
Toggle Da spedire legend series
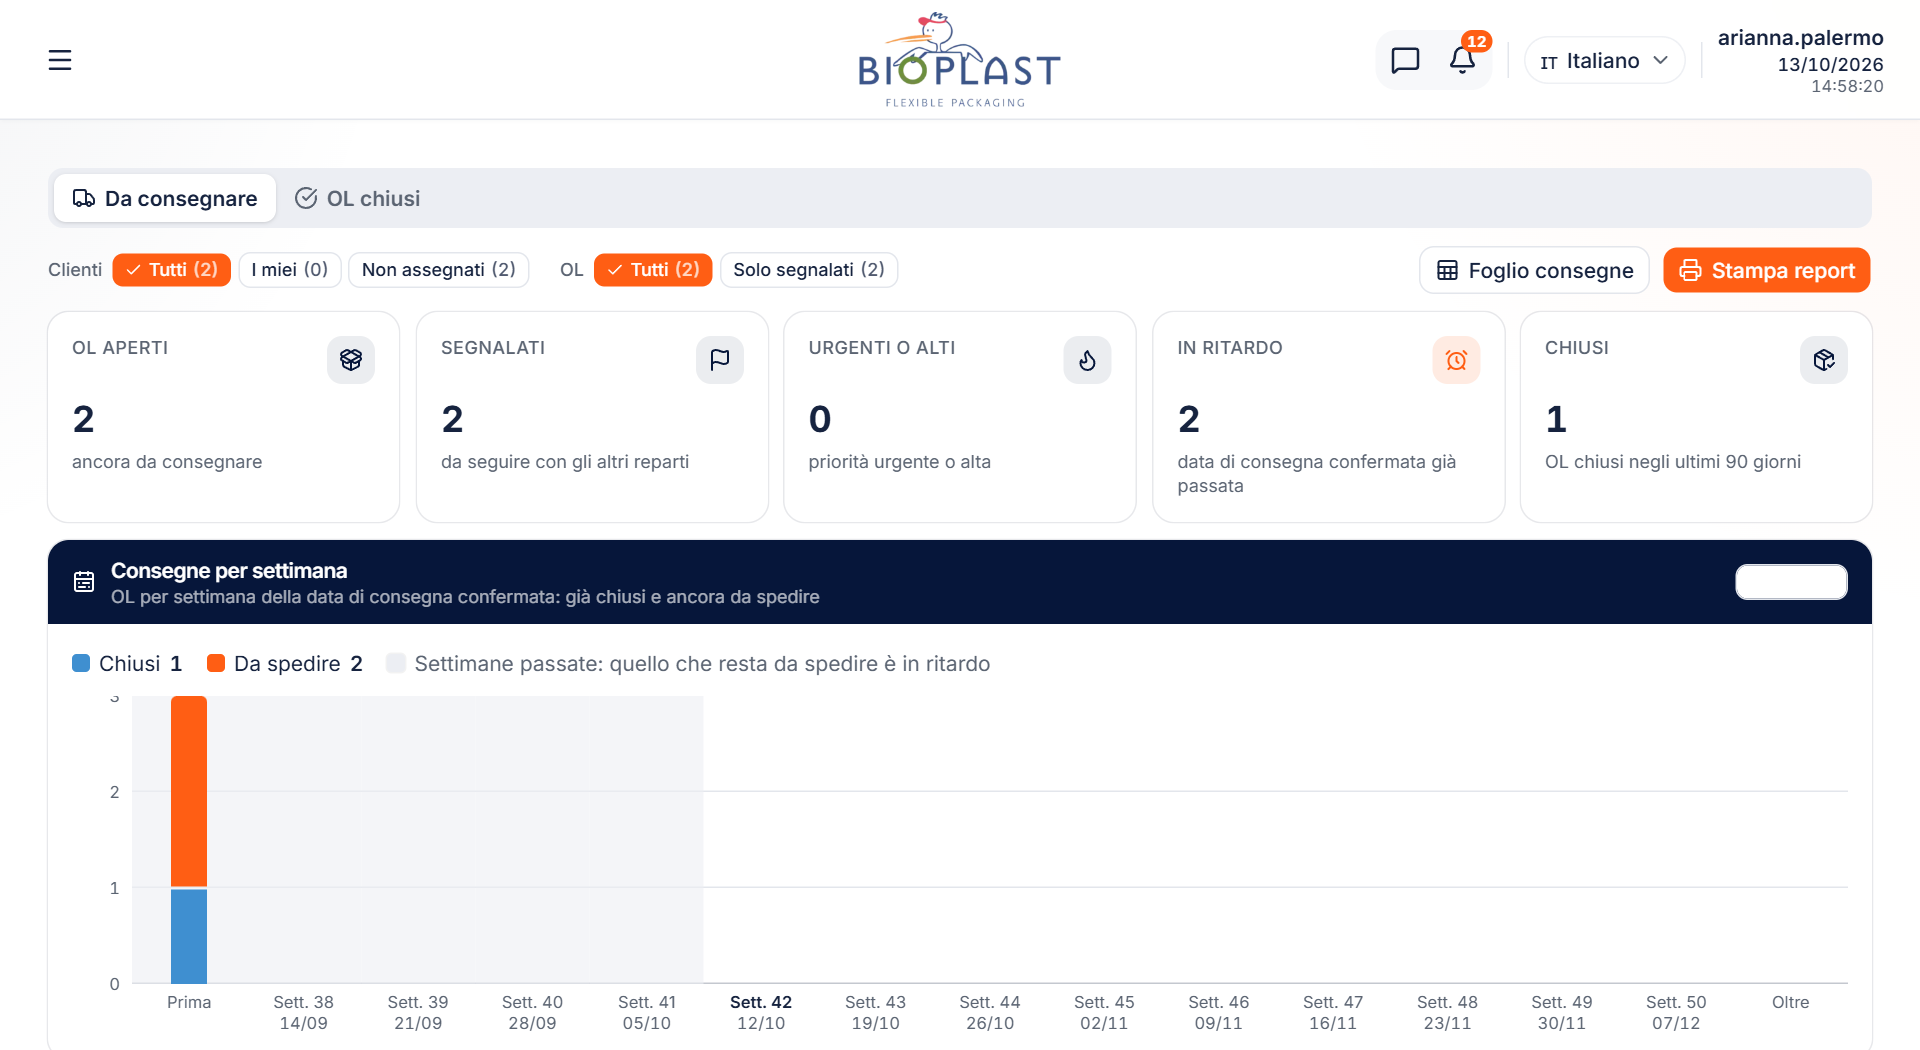(284, 664)
